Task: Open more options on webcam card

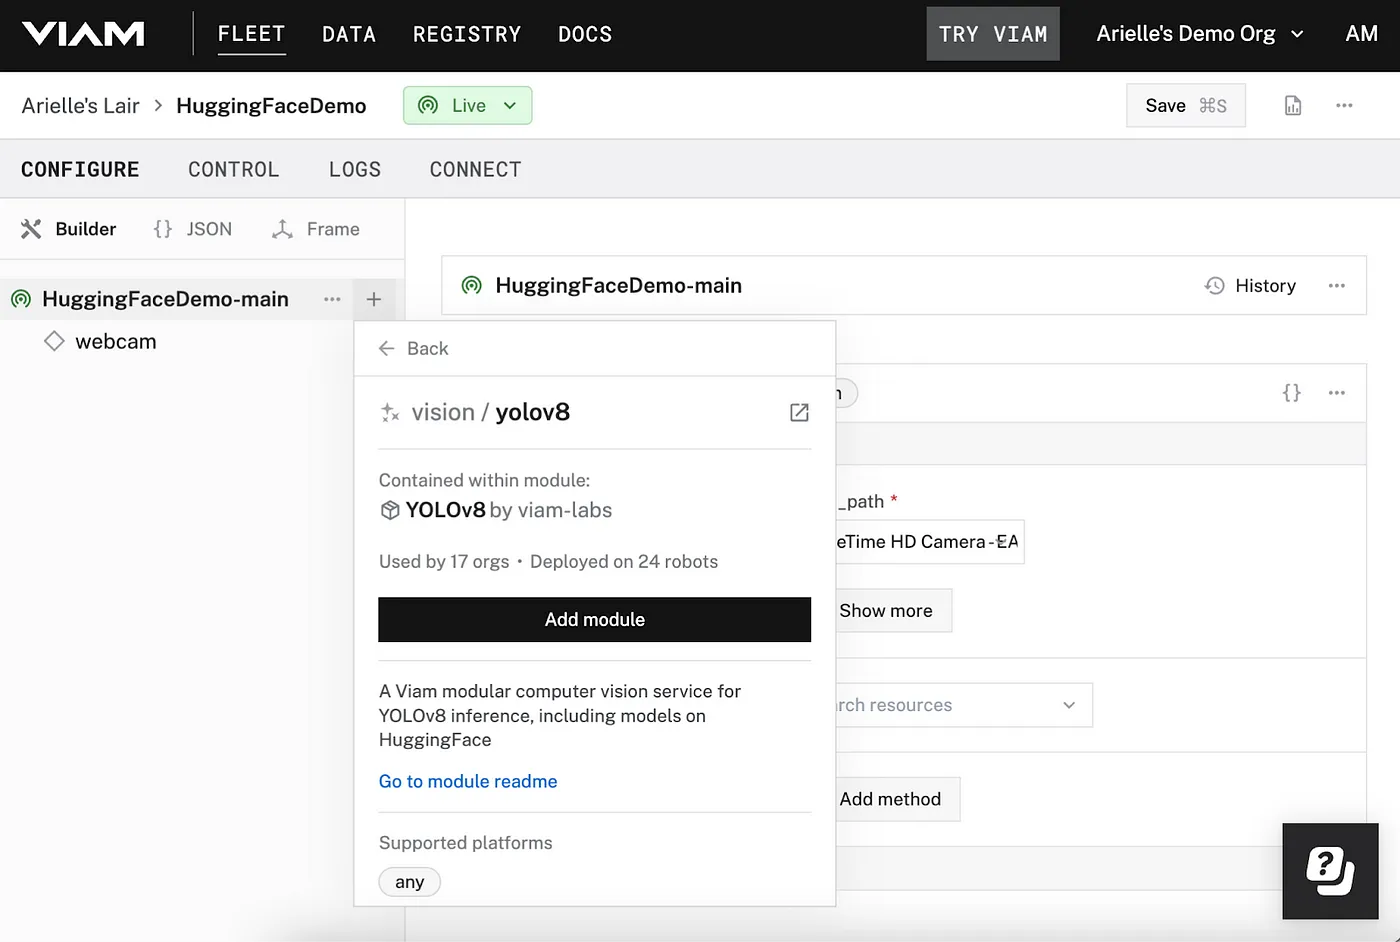Action: pyautogui.click(x=1337, y=393)
